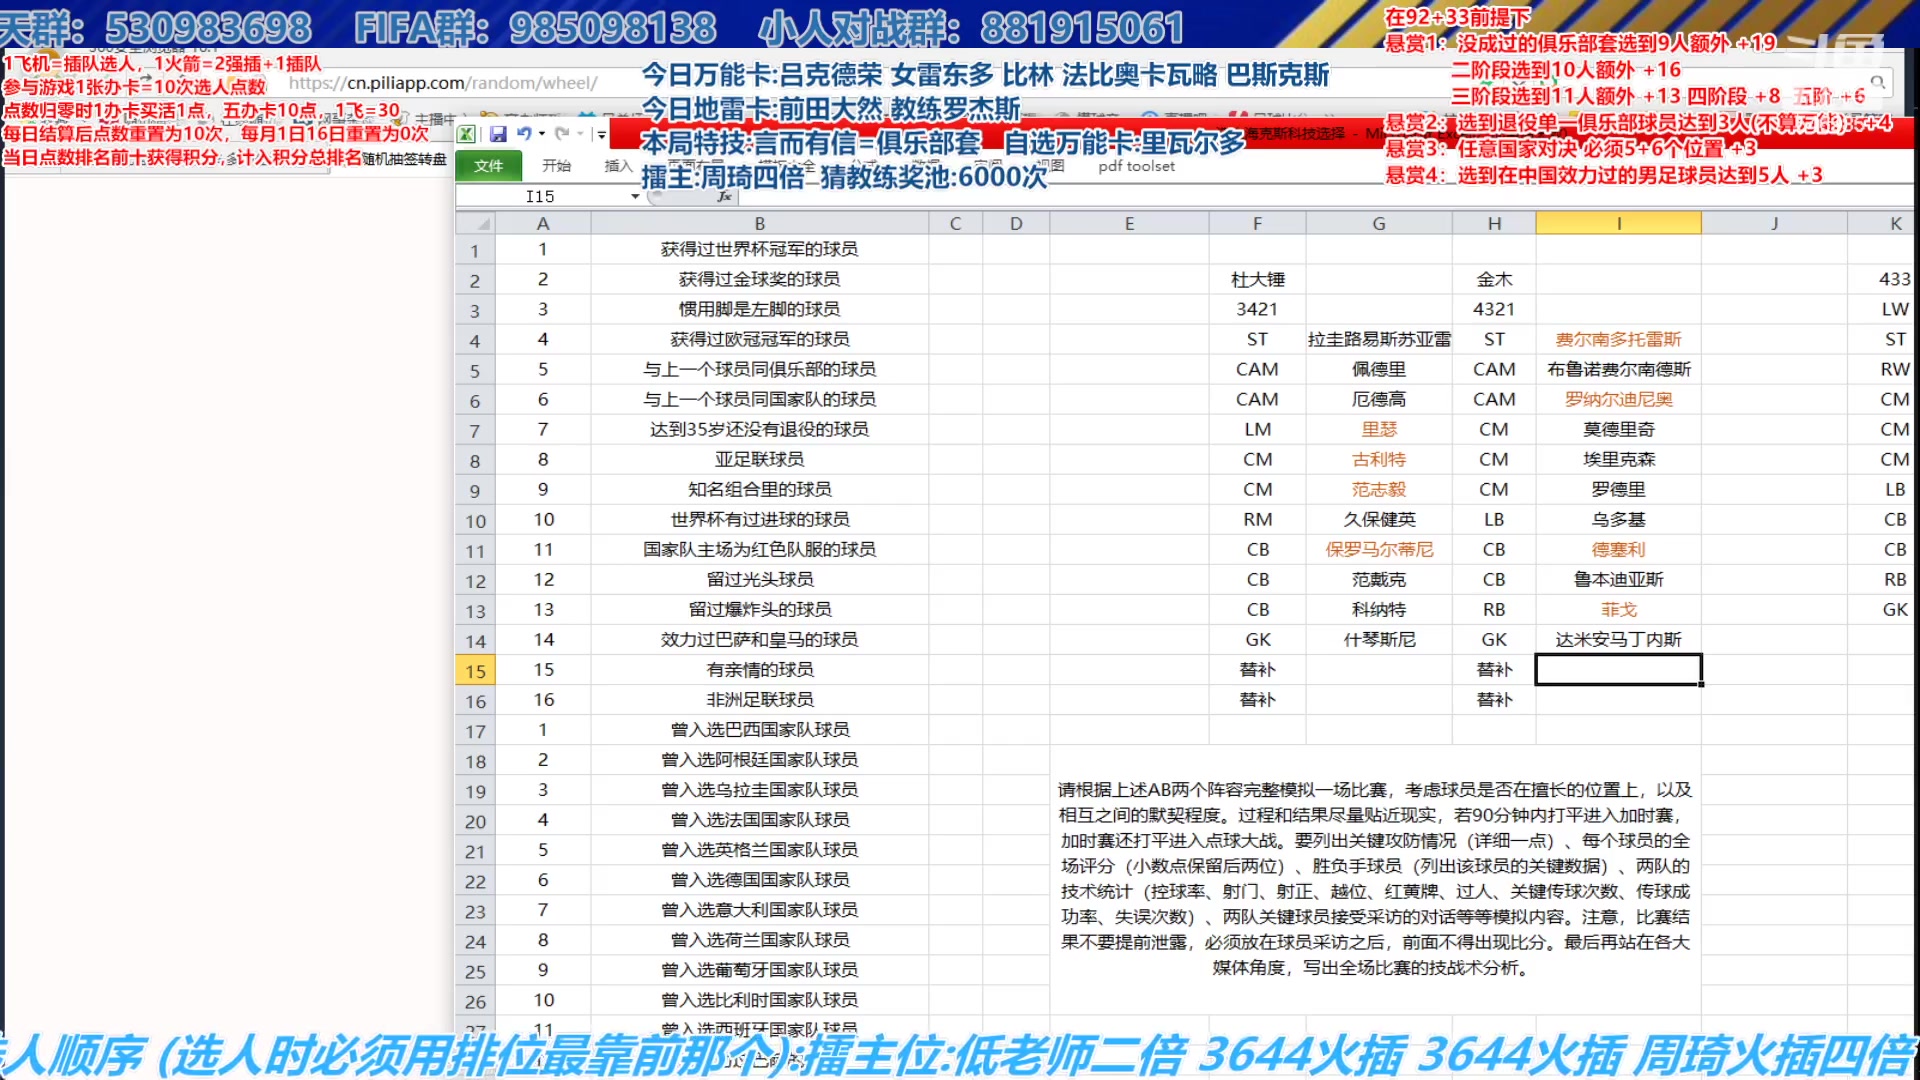Click cell '留过爆炸头的球员'
This screenshot has width=1920, height=1080.
(x=760, y=609)
